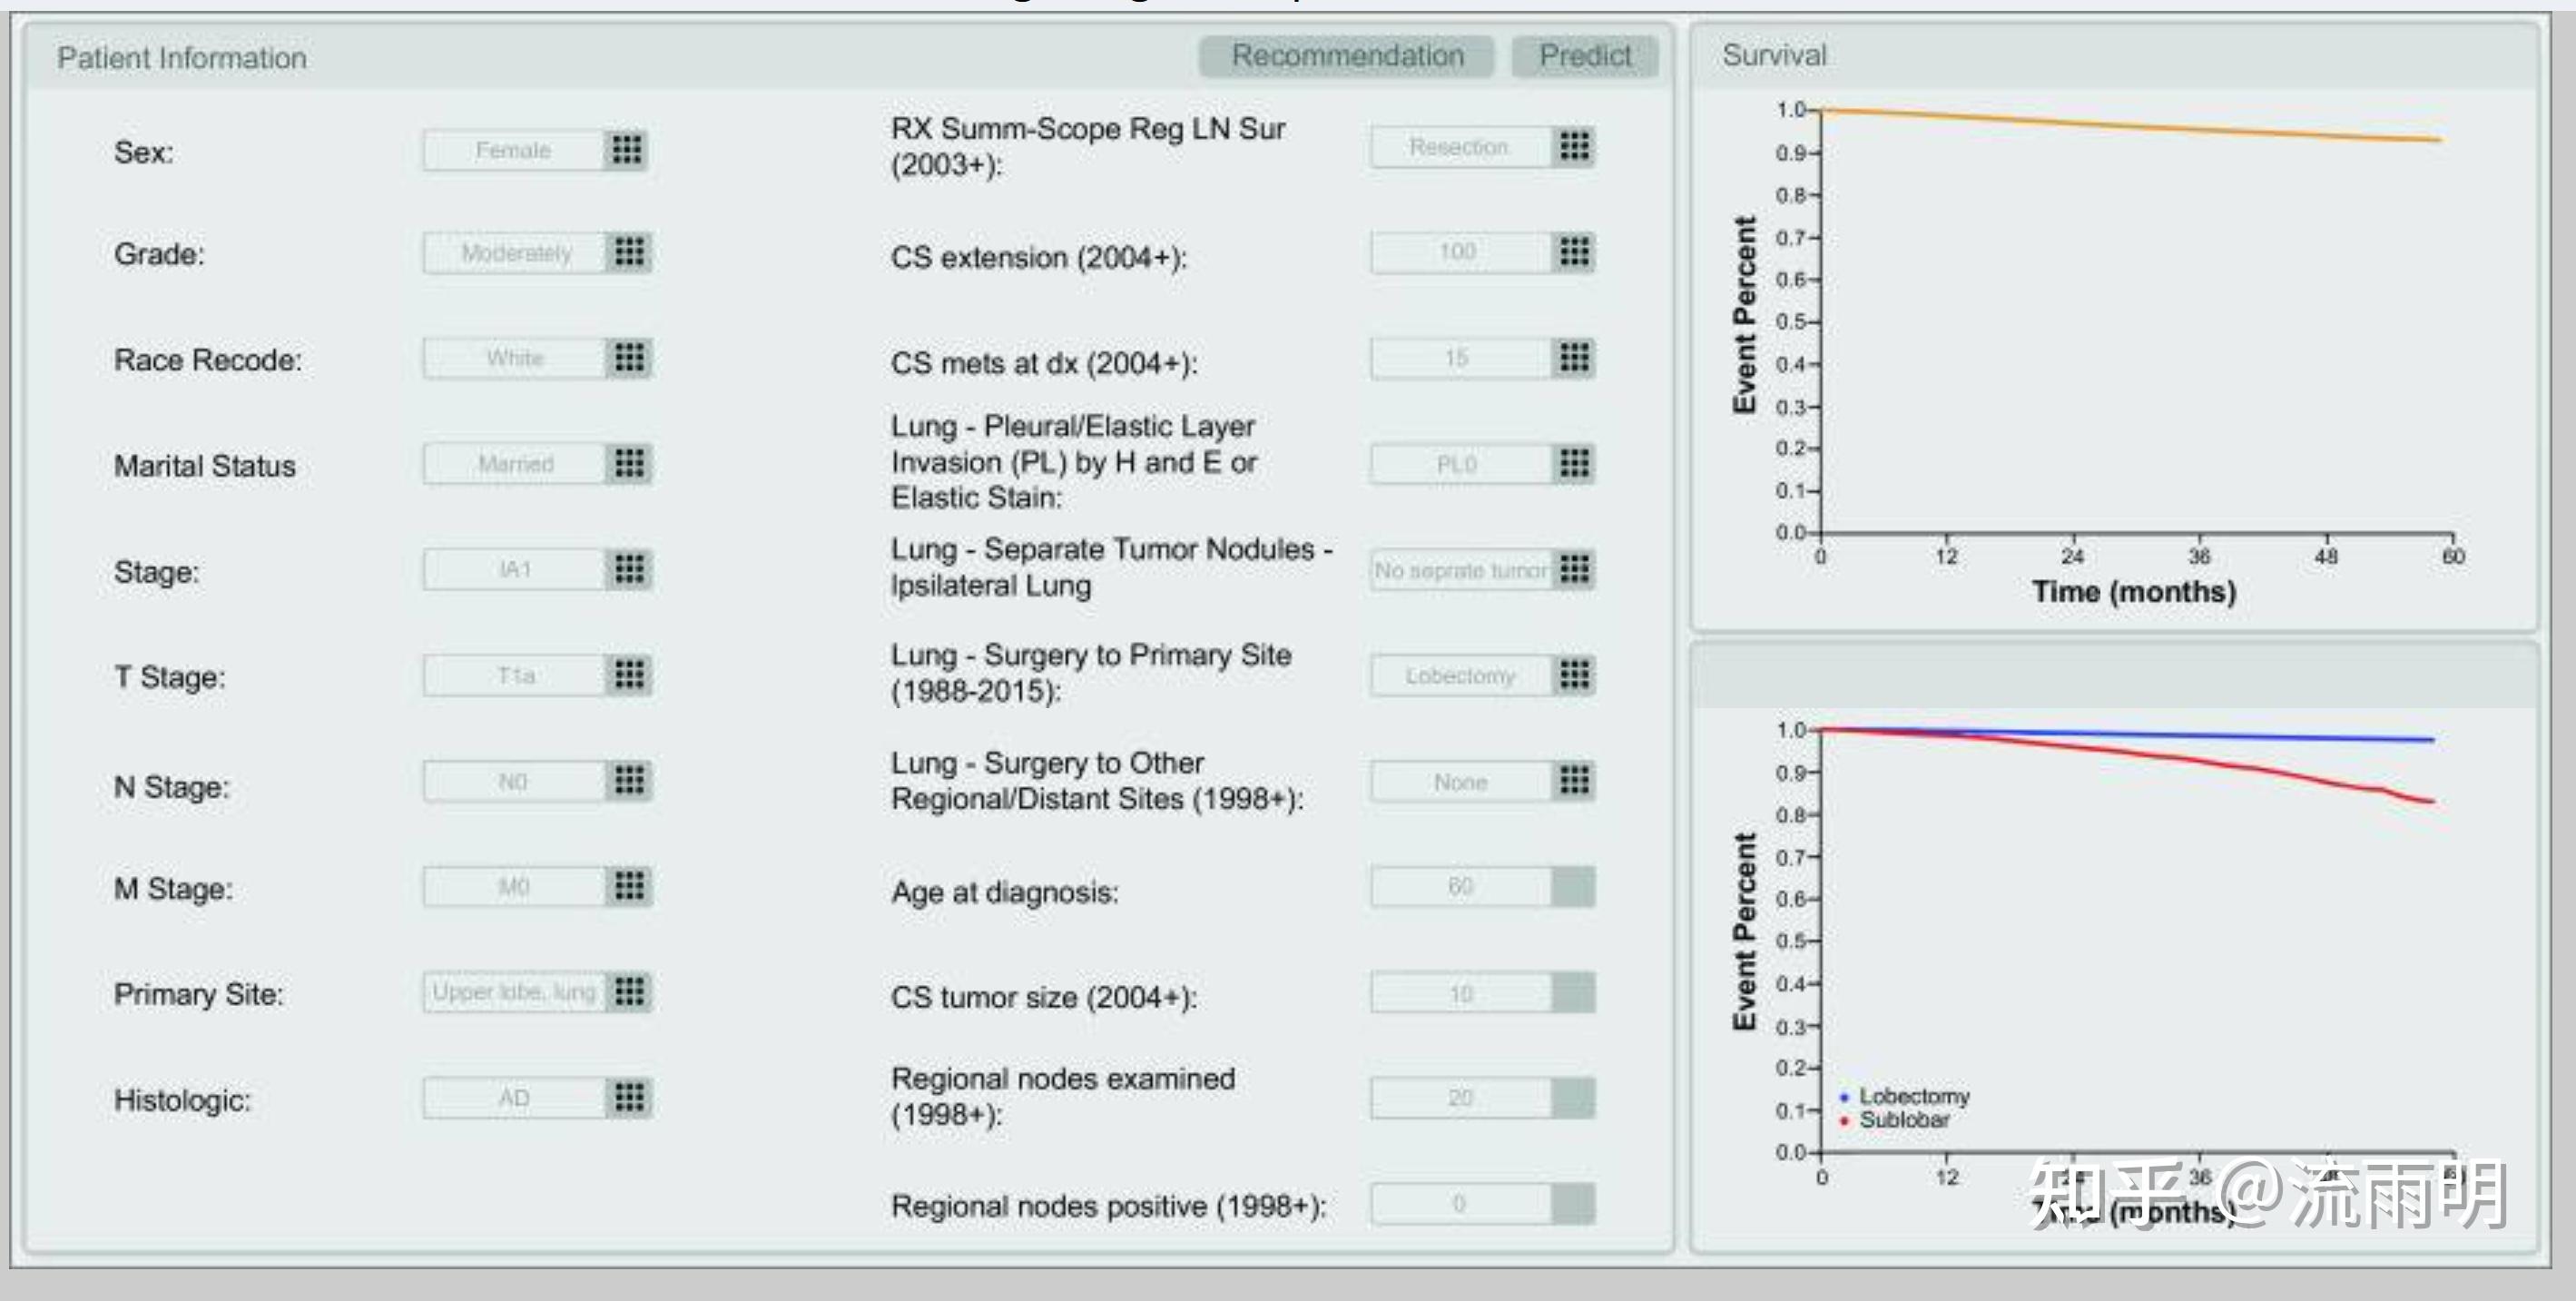This screenshot has width=2576, height=1301.
Task: Click grid icon for Marital Status
Action: (629, 463)
